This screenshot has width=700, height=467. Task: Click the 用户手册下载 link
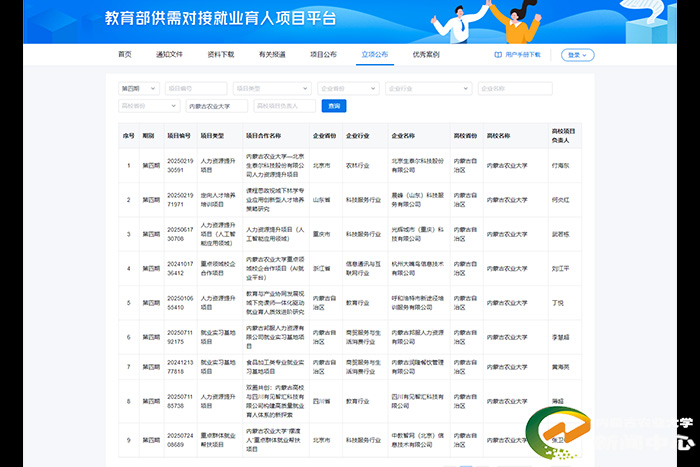522,55
